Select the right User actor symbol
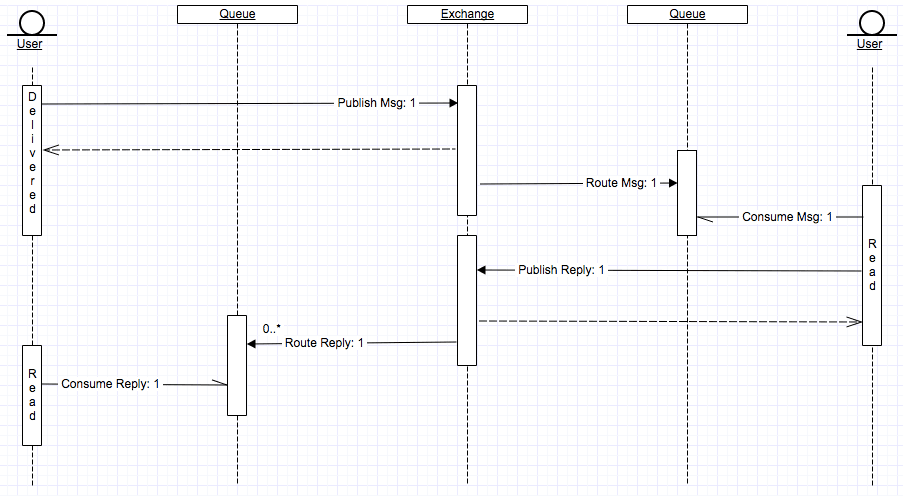This screenshot has width=903, height=496. (872, 24)
